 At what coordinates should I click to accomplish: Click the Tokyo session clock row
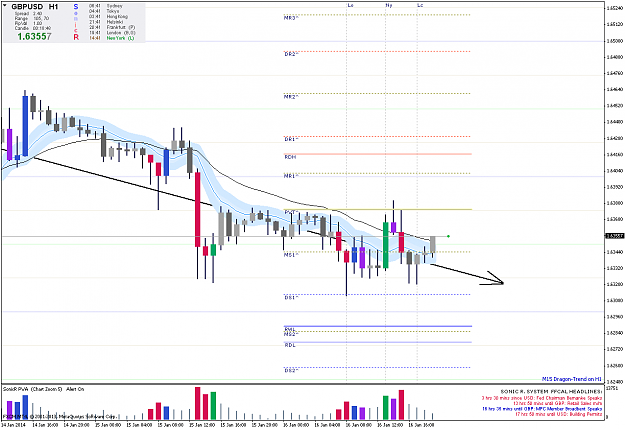[104, 11]
